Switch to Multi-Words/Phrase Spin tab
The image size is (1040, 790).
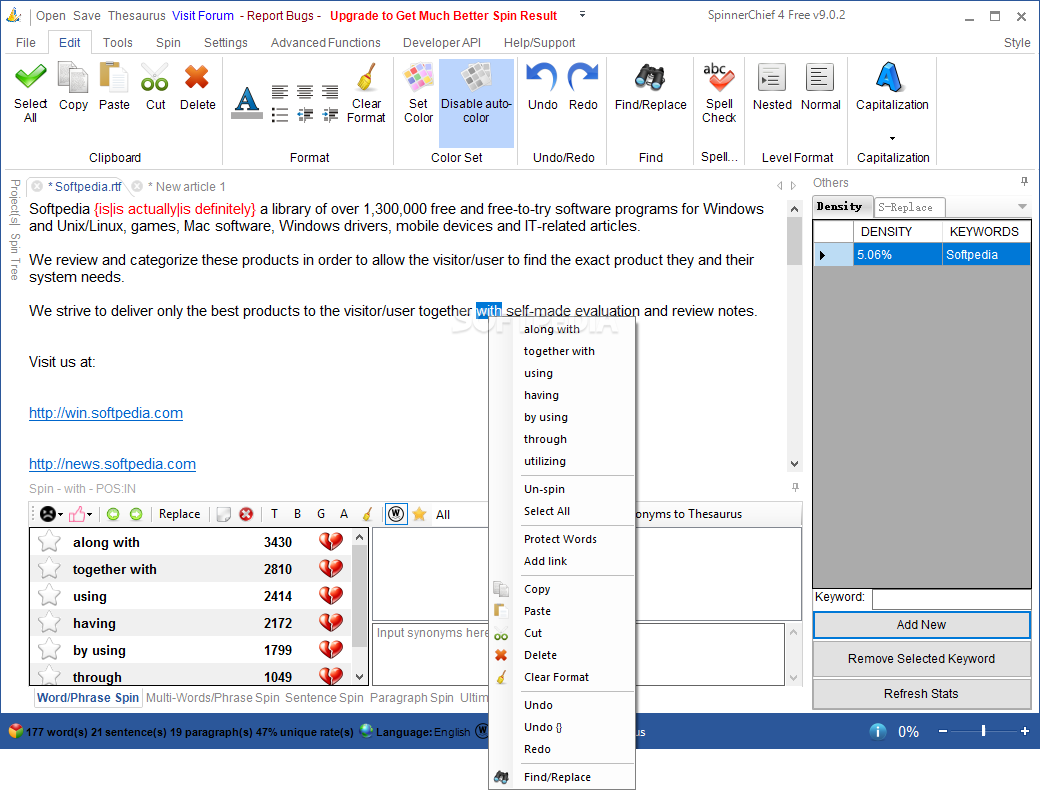pos(213,698)
